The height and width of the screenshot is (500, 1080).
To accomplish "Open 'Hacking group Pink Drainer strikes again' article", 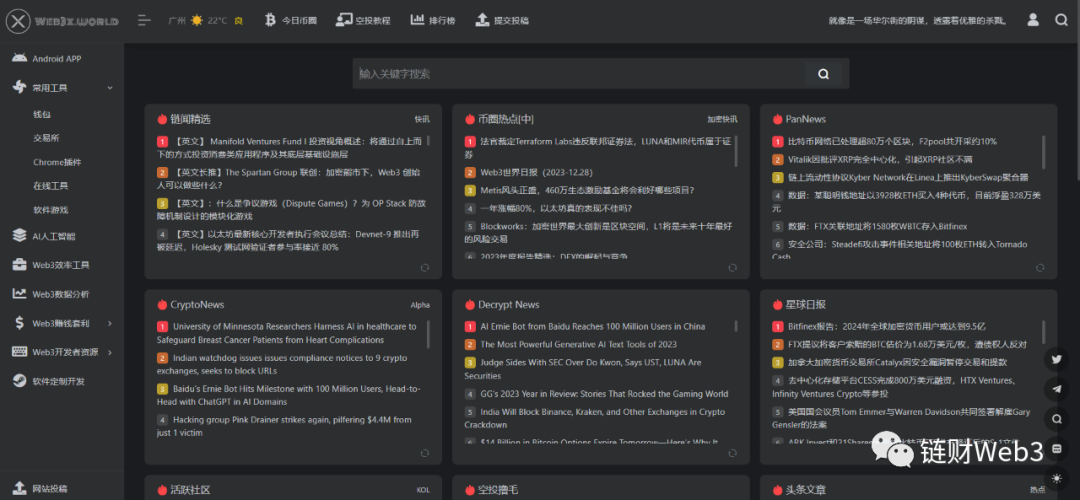I will [284, 426].
